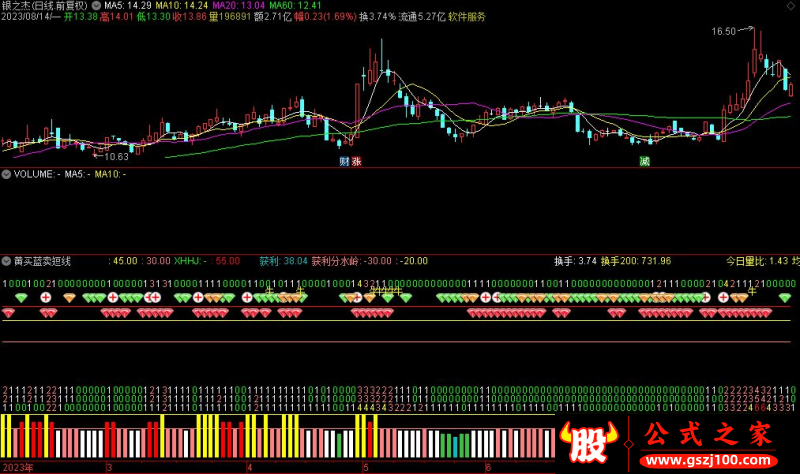
Task: Expand the VOLUME indicator panel menu
Action: point(6,174)
